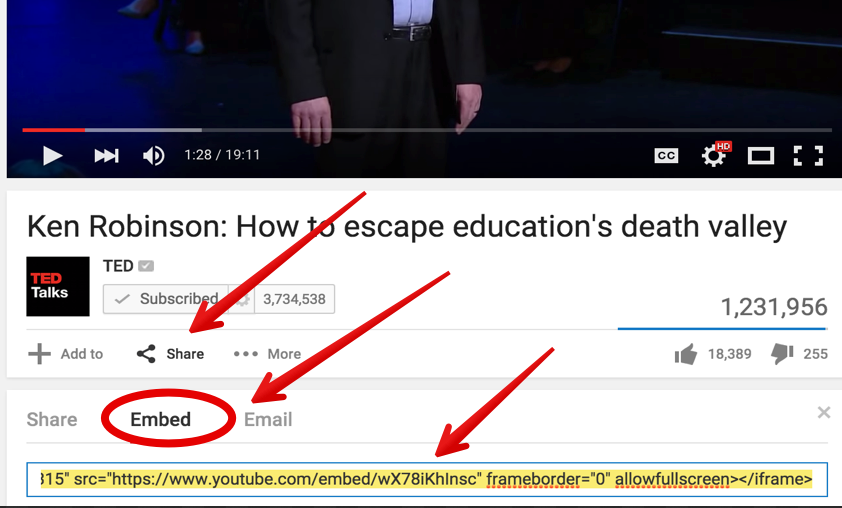Image resolution: width=842 pixels, height=508 pixels.
Task: Expand the More options menu
Action: tap(267, 354)
